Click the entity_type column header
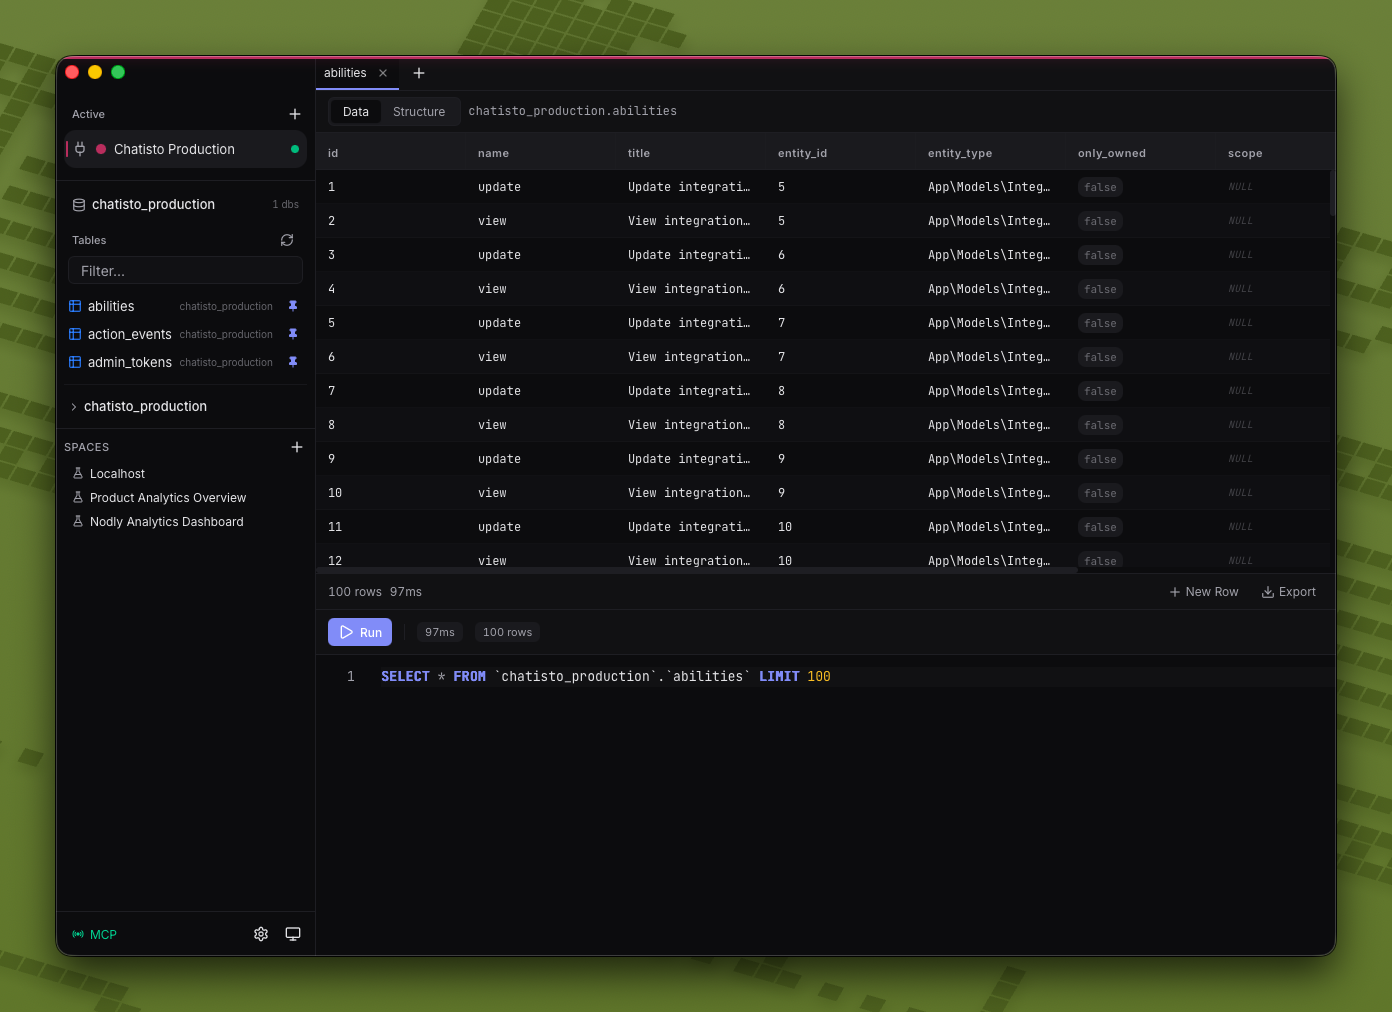The image size is (1392, 1012). (x=960, y=153)
